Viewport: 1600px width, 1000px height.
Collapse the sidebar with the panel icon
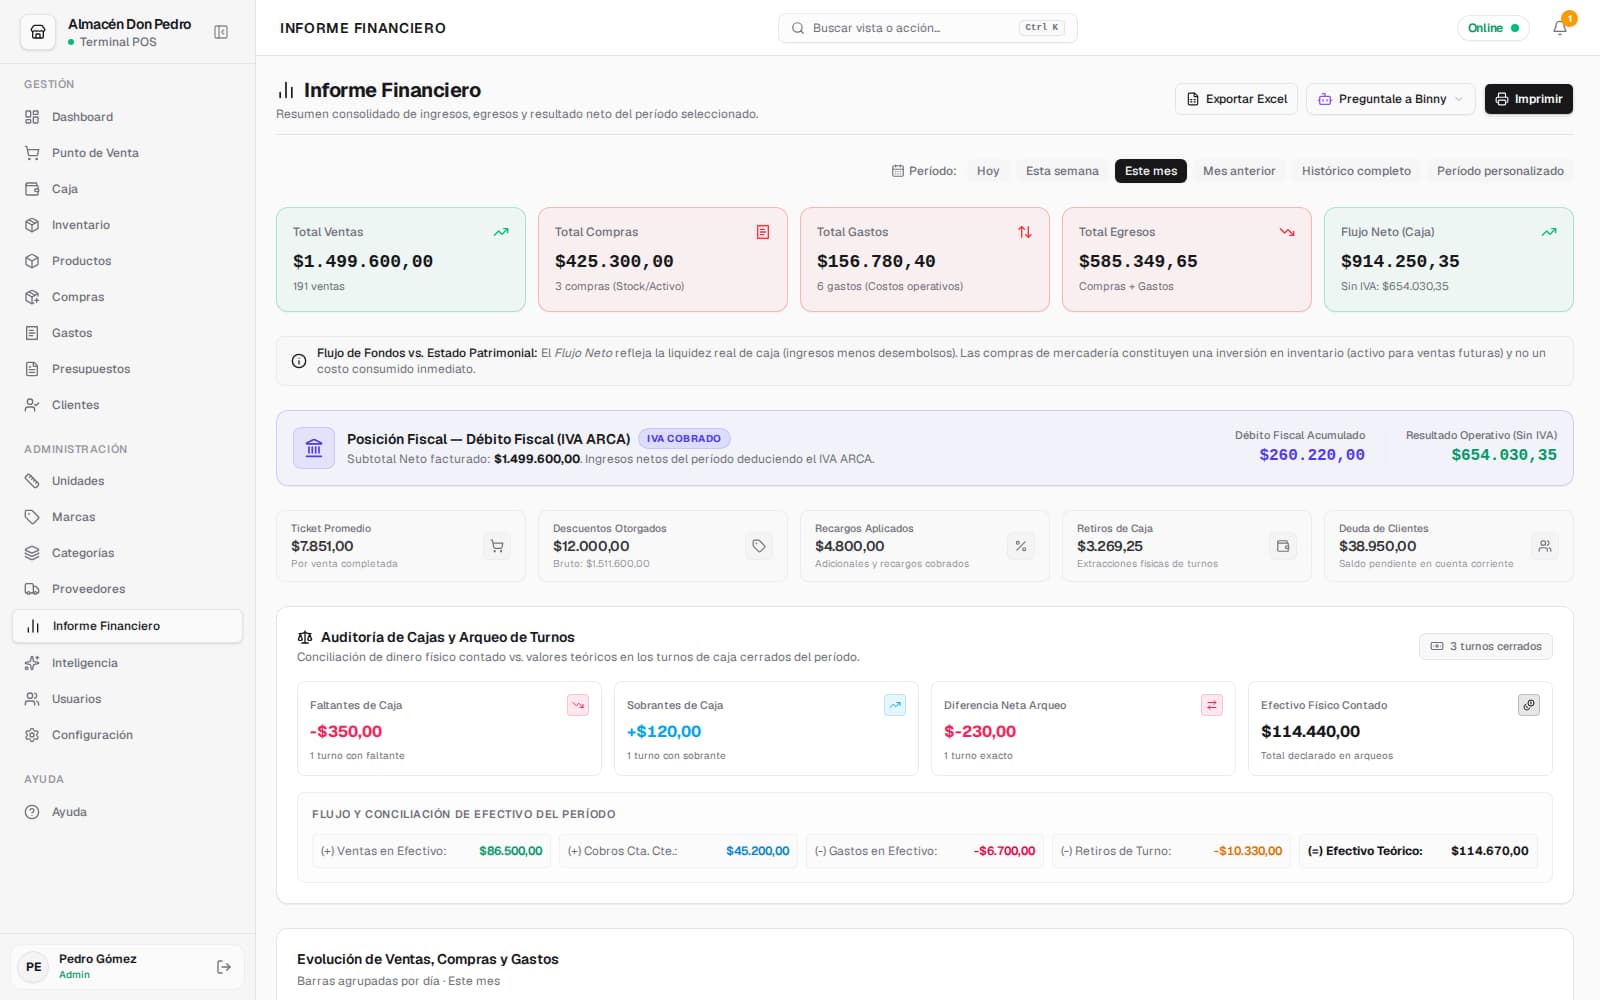221,32
